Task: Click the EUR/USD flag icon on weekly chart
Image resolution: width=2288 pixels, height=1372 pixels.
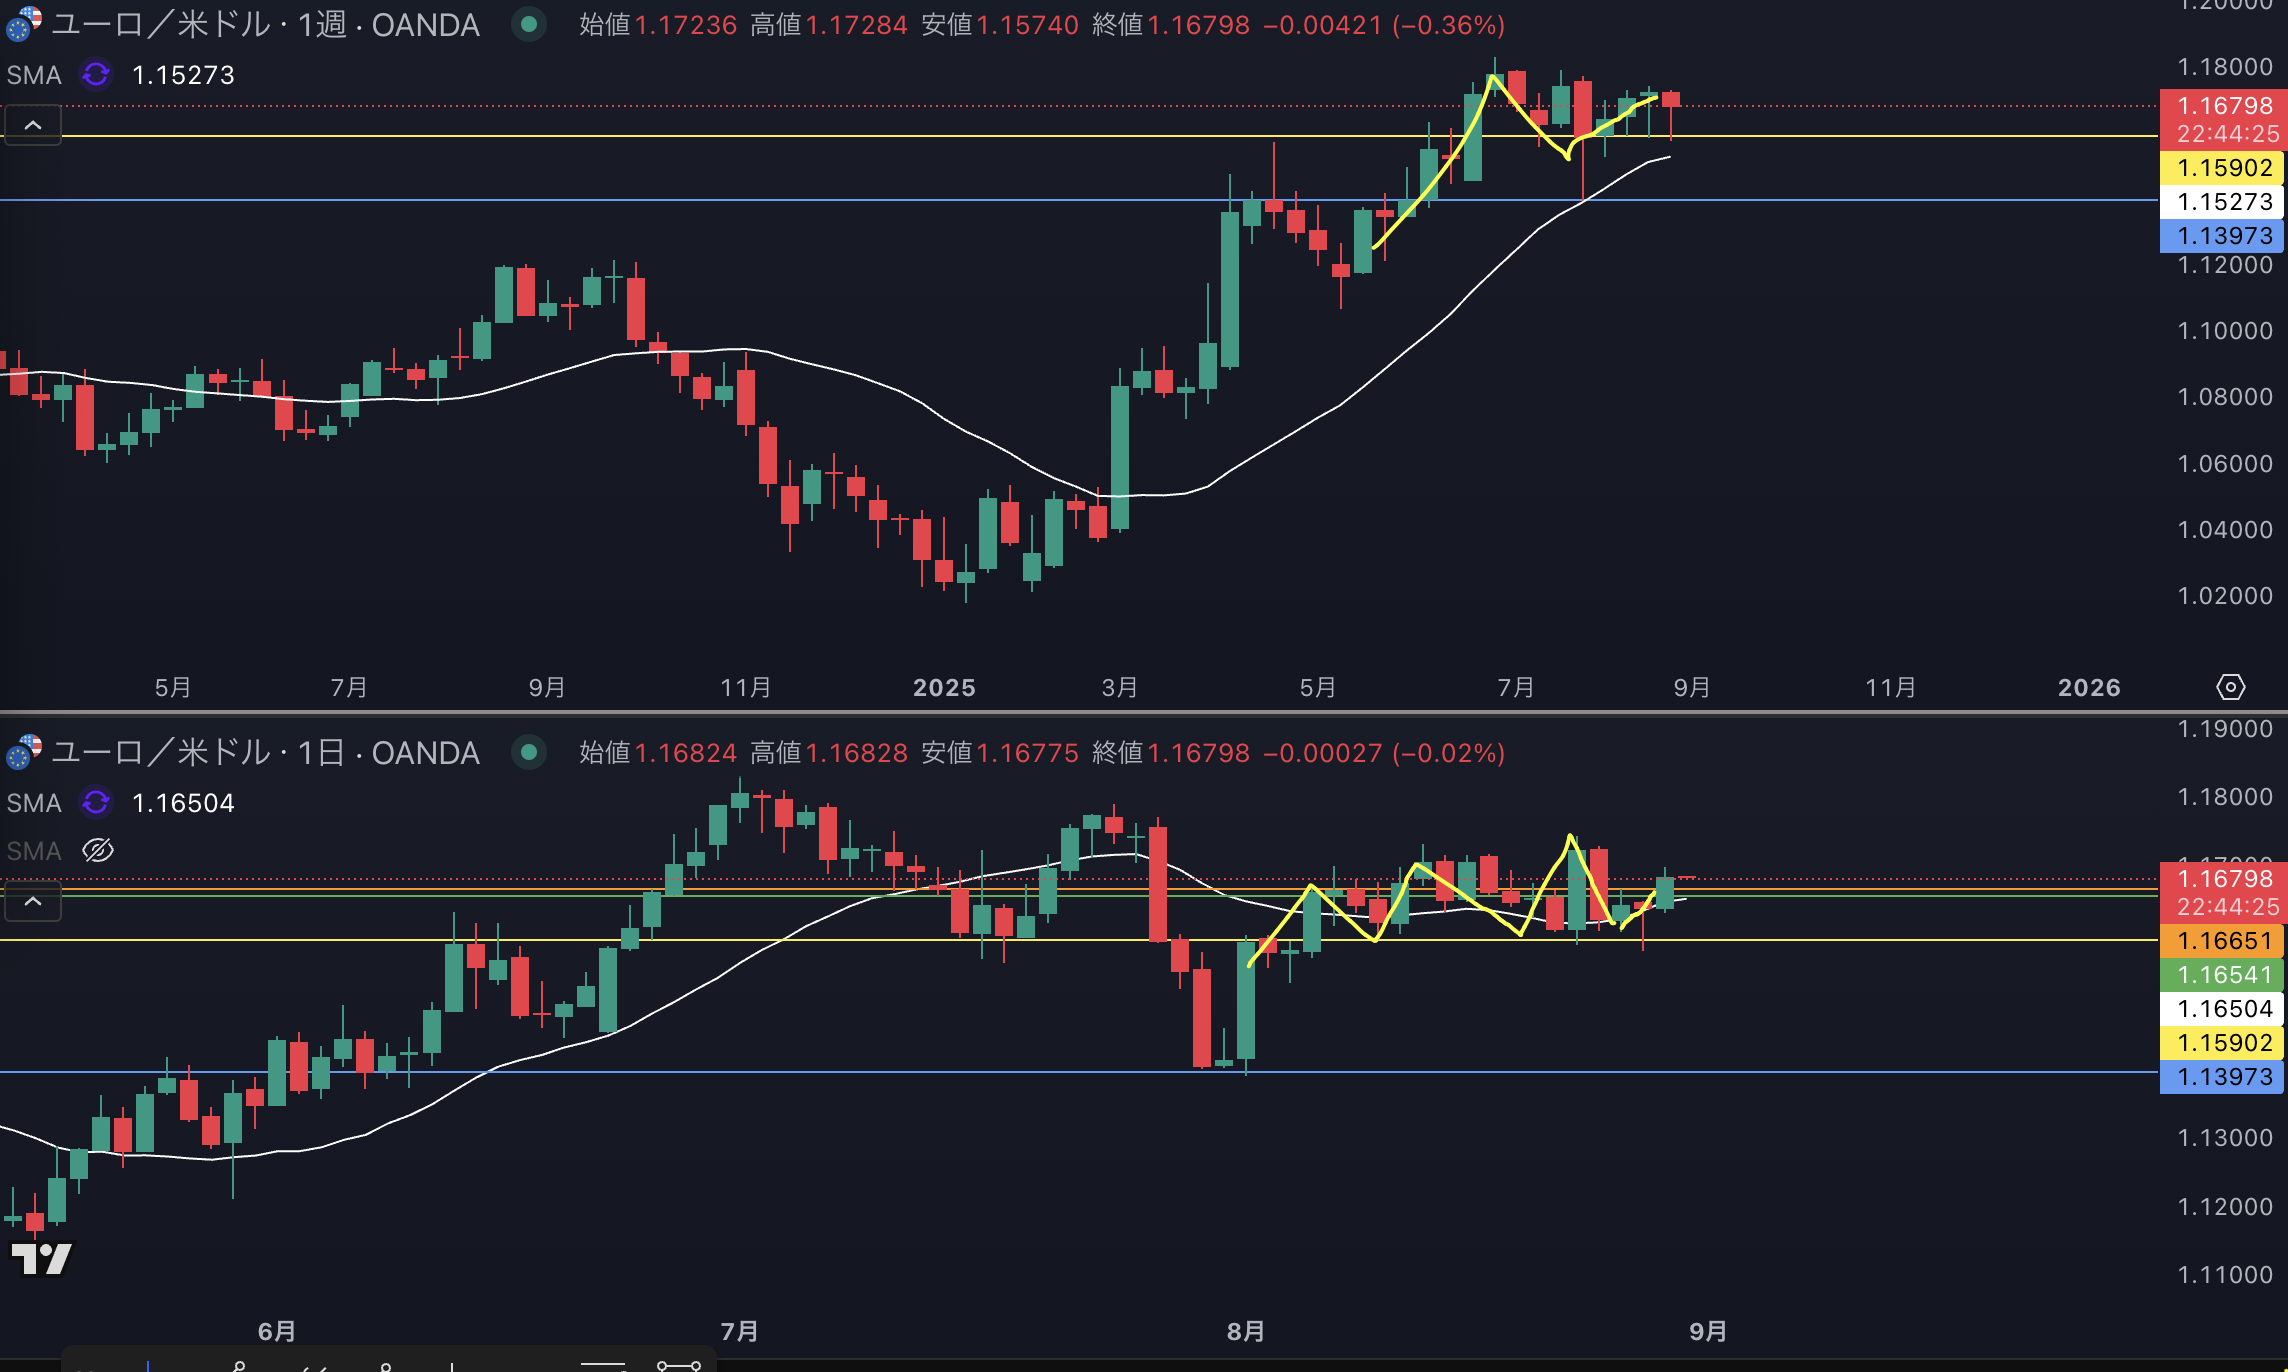Action: pos(23,24)
